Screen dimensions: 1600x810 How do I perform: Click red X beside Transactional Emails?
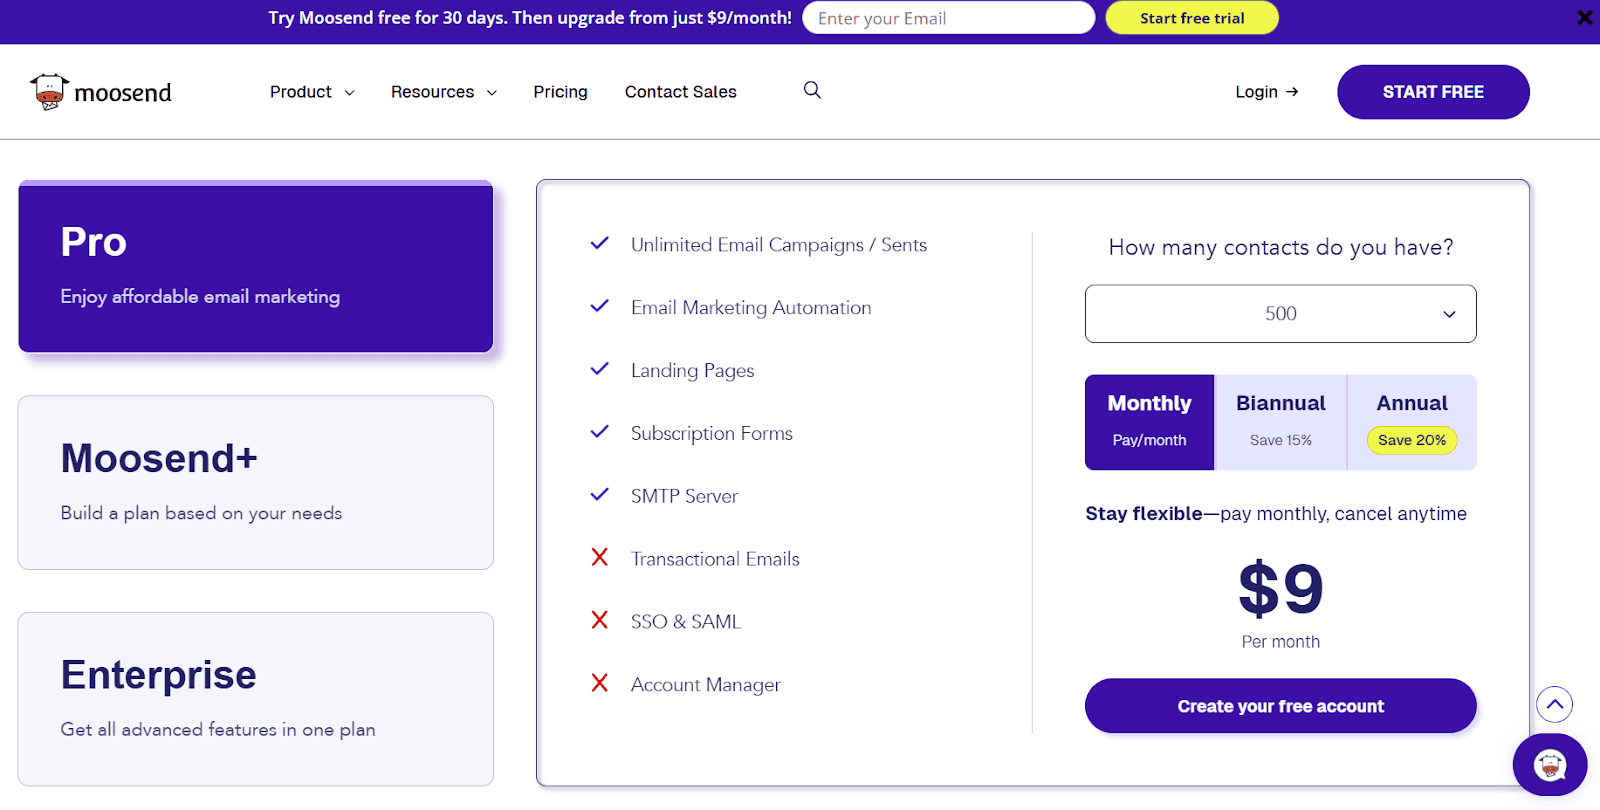(599, 557)
